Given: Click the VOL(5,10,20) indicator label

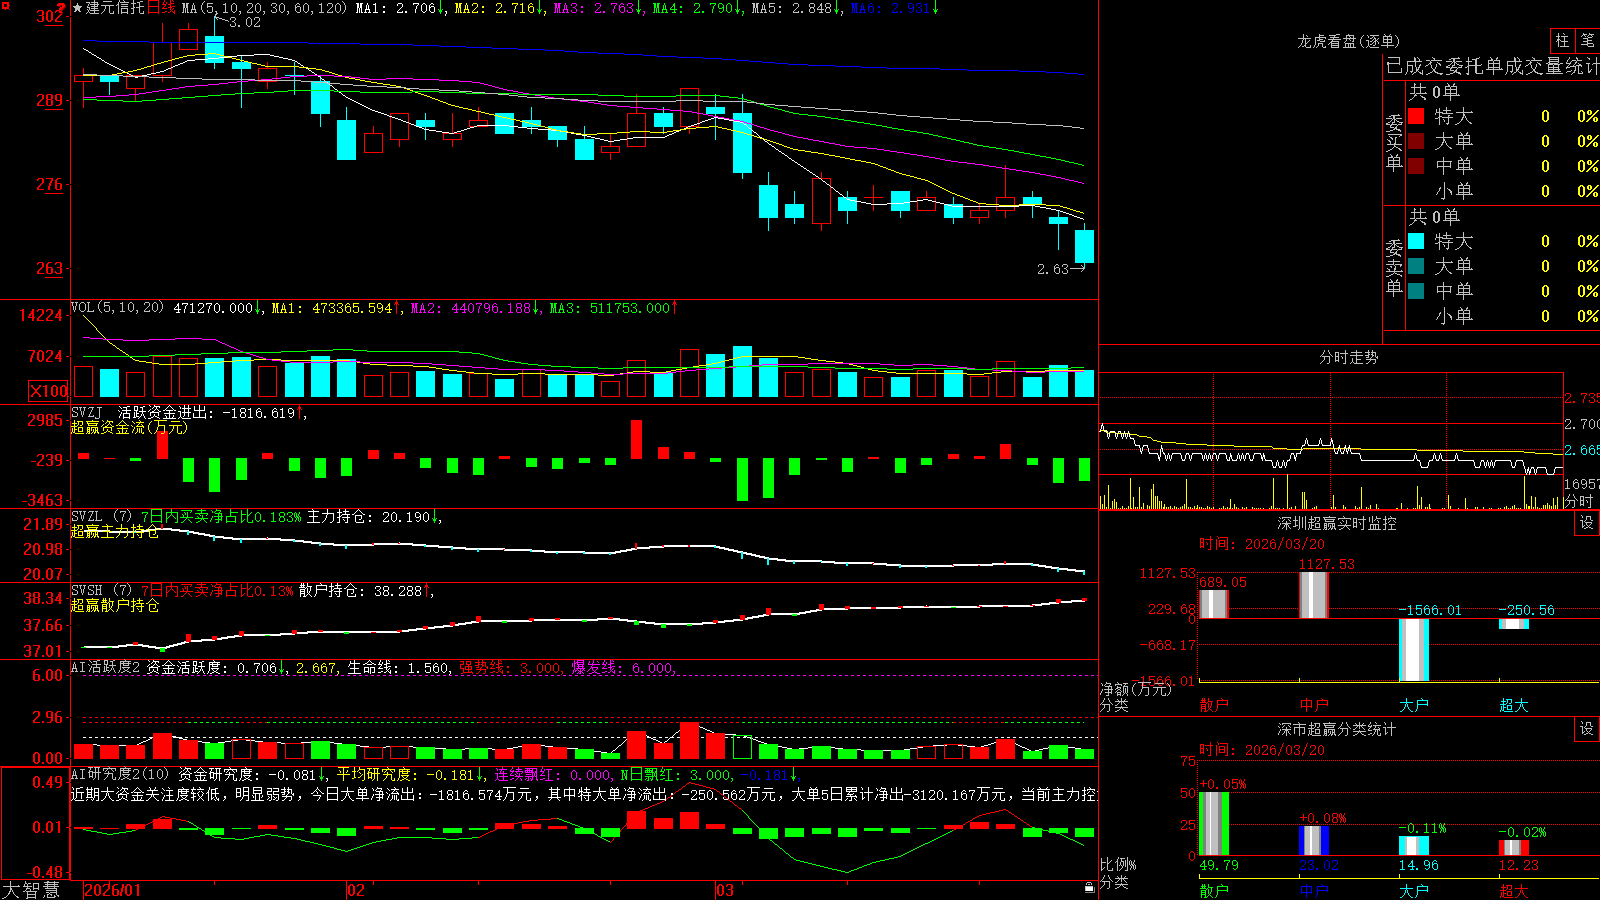Looking at the screenshot, I should 117,308.
